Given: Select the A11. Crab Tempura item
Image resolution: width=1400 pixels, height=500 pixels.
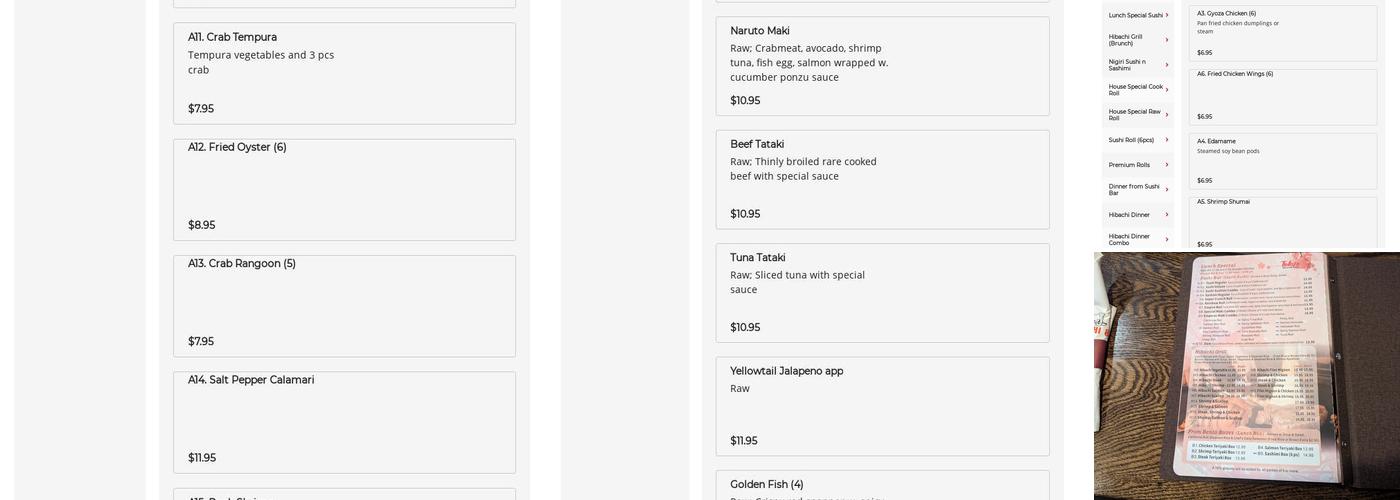Looking at the screenshot, I should [344, 73].
